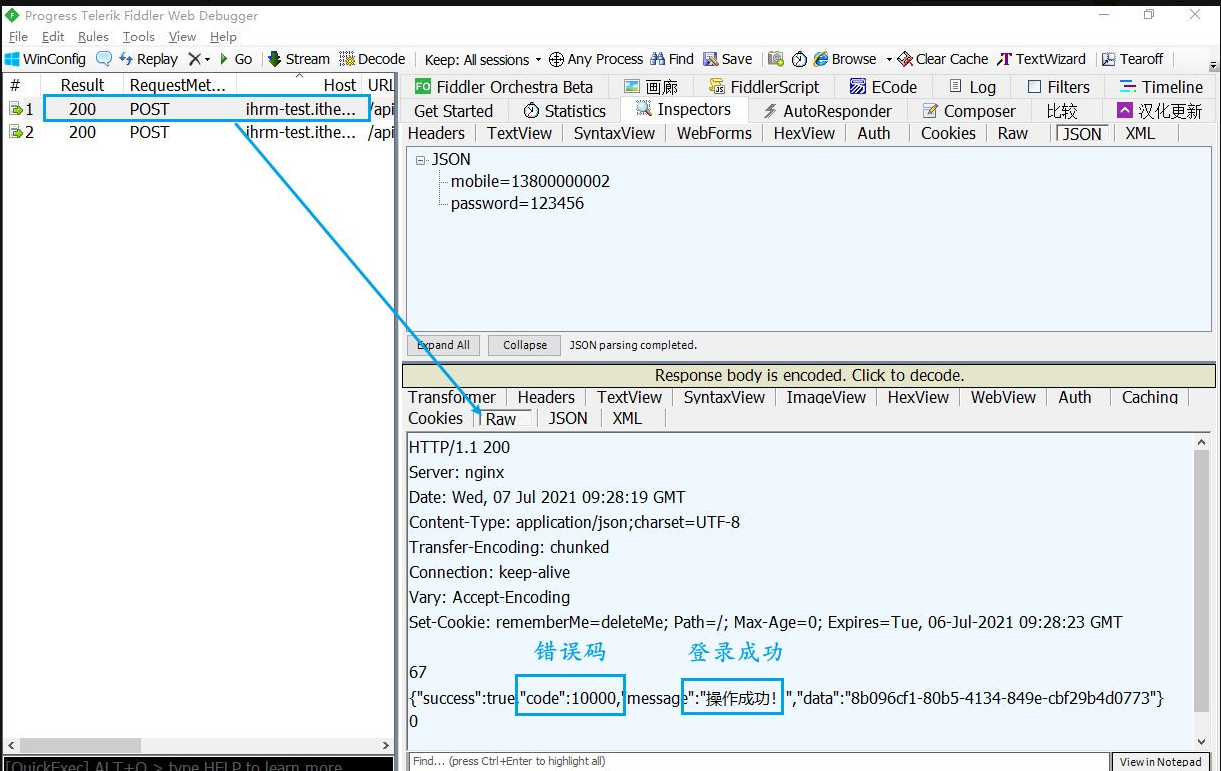The height and width of the screenshot is (771, 1221).
Task: Select session 1 in the list
Action: click(200, 109)
